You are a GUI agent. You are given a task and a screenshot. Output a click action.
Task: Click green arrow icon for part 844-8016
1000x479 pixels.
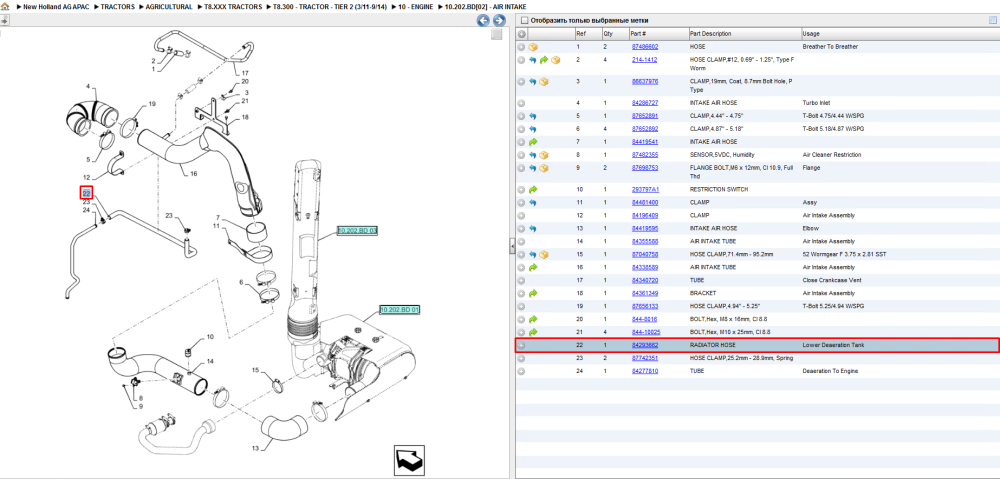pyautogui.click(x=533, y=319)
